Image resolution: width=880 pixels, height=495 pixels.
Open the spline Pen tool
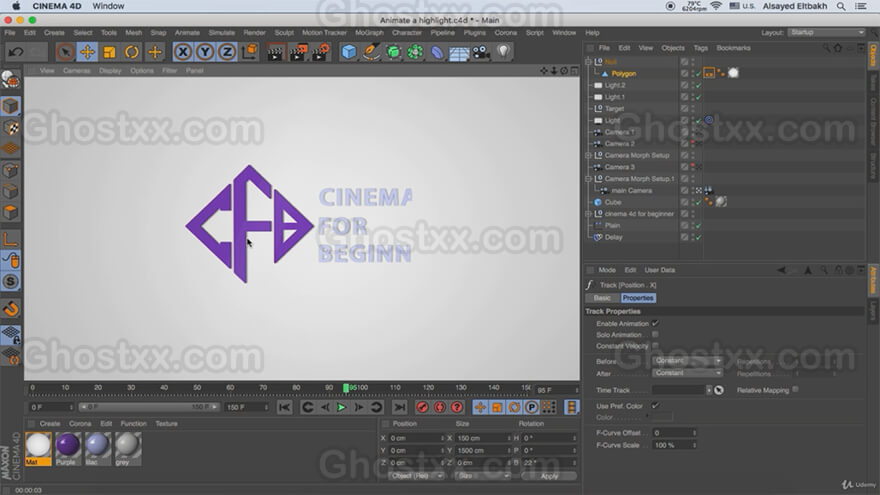370,52
